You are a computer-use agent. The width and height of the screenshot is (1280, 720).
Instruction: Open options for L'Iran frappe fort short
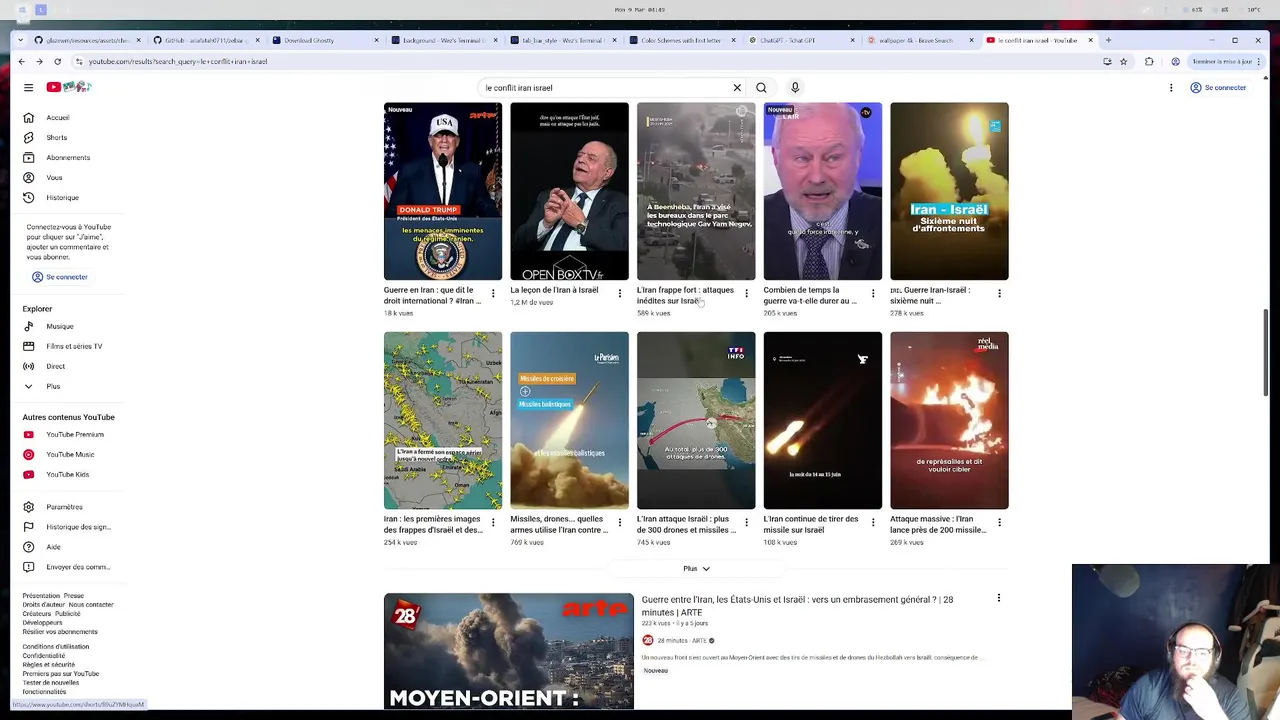746,293
